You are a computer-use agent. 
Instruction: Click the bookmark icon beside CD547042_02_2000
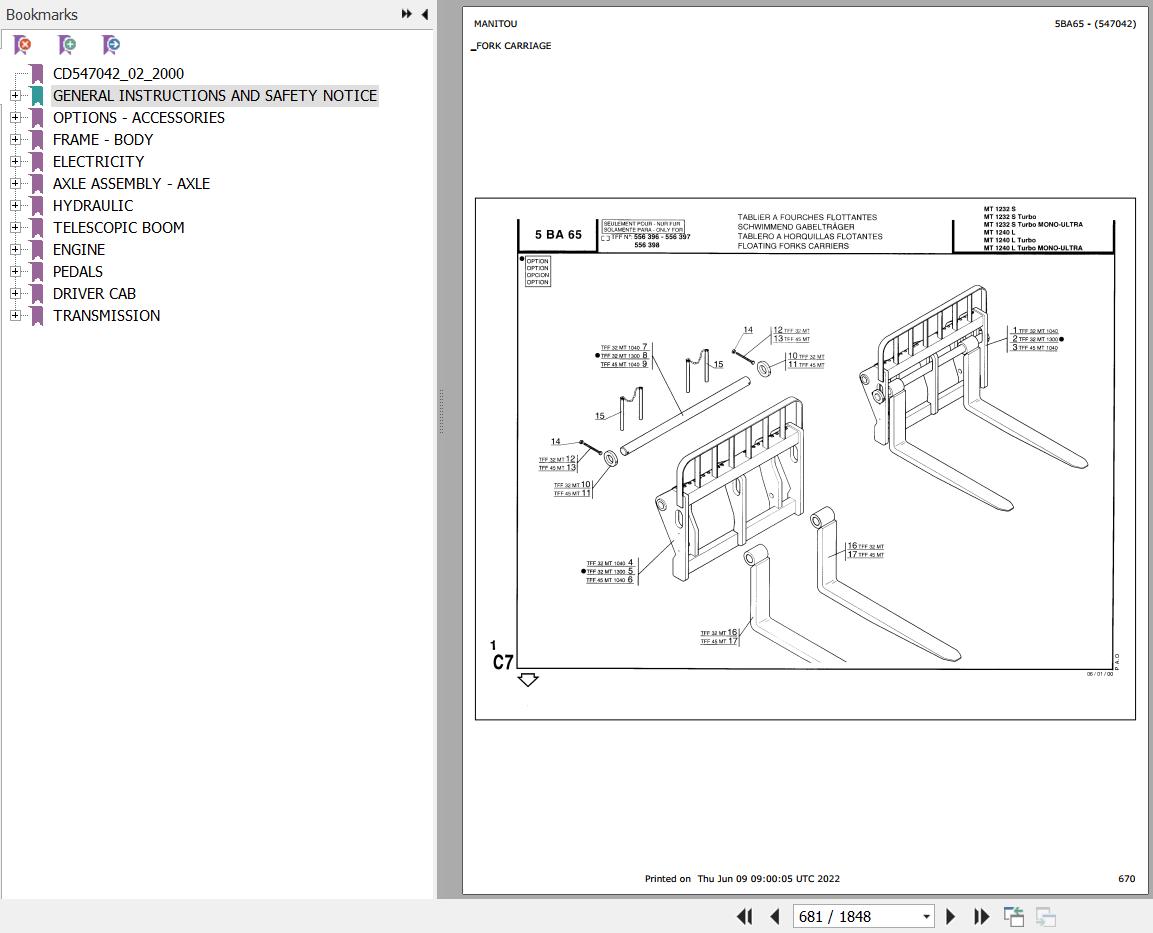[x=37, y=74]
